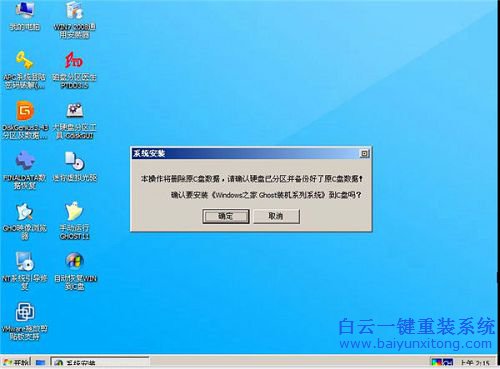Screen dimensions: 500x369
Task: Select the 系统安装 taskbar window button
Action: tap(100, 362)
